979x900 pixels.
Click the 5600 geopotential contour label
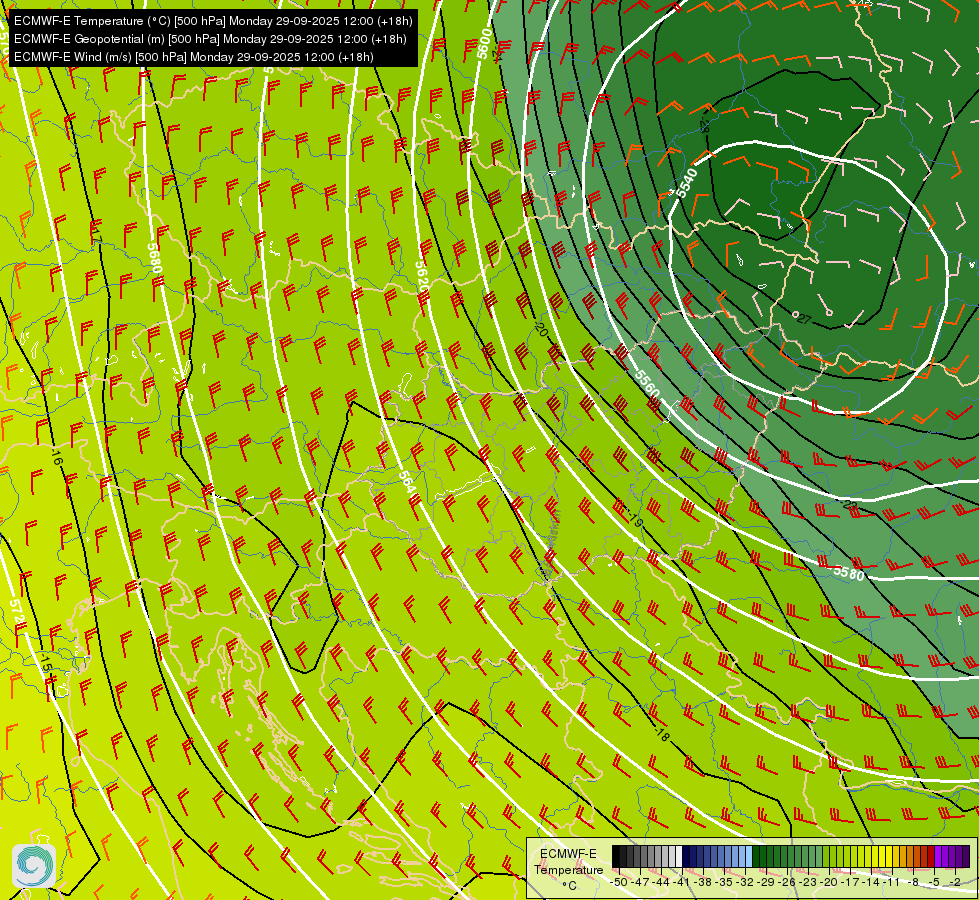pos(485,44)
